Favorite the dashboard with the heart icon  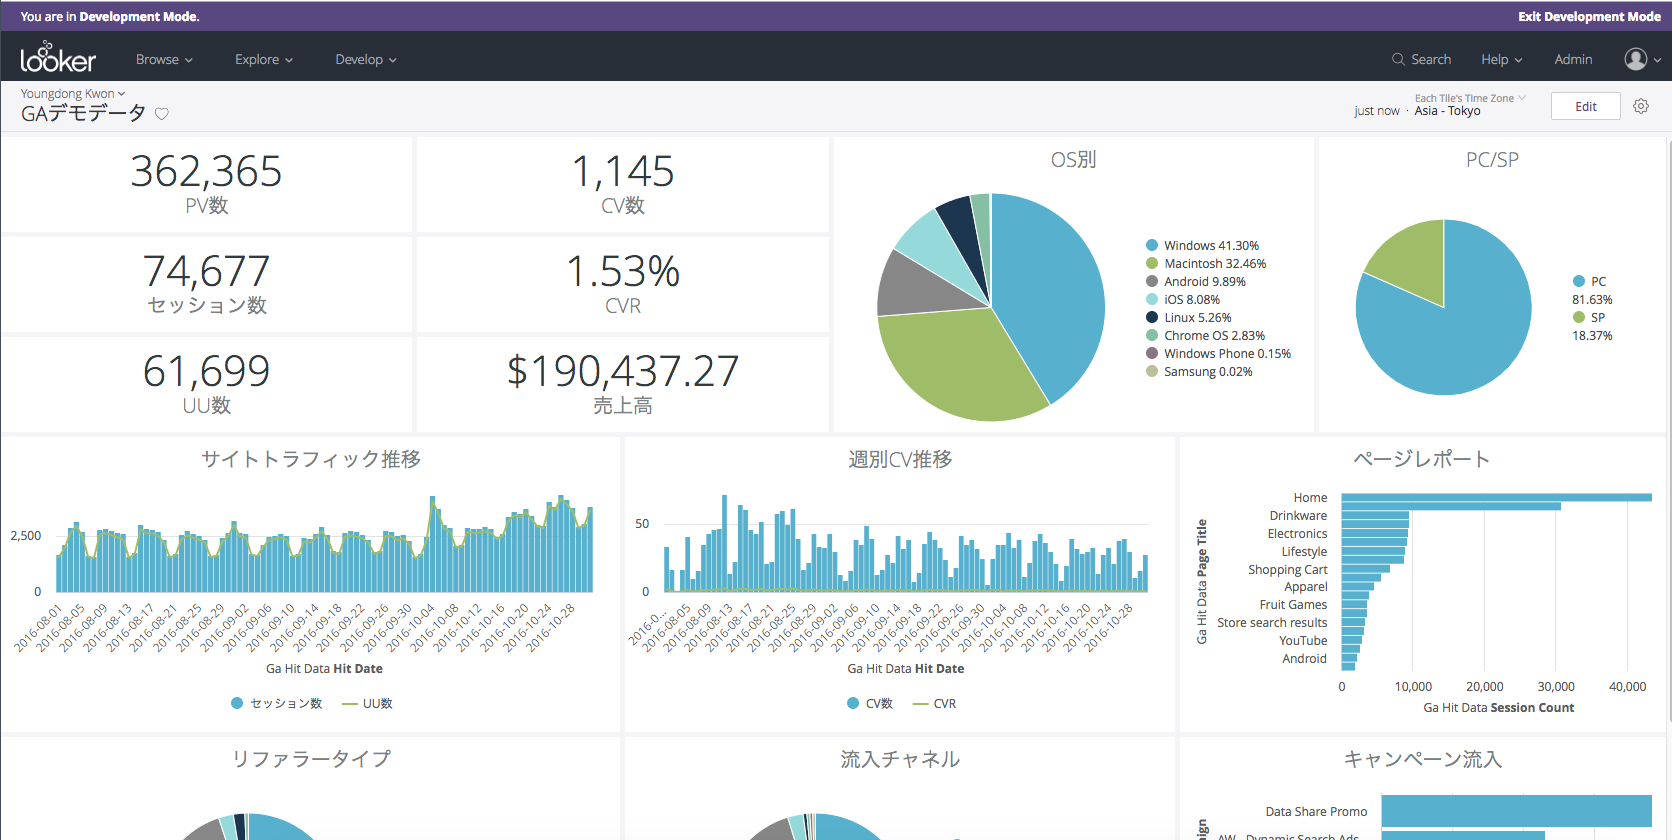pos(162,114)
